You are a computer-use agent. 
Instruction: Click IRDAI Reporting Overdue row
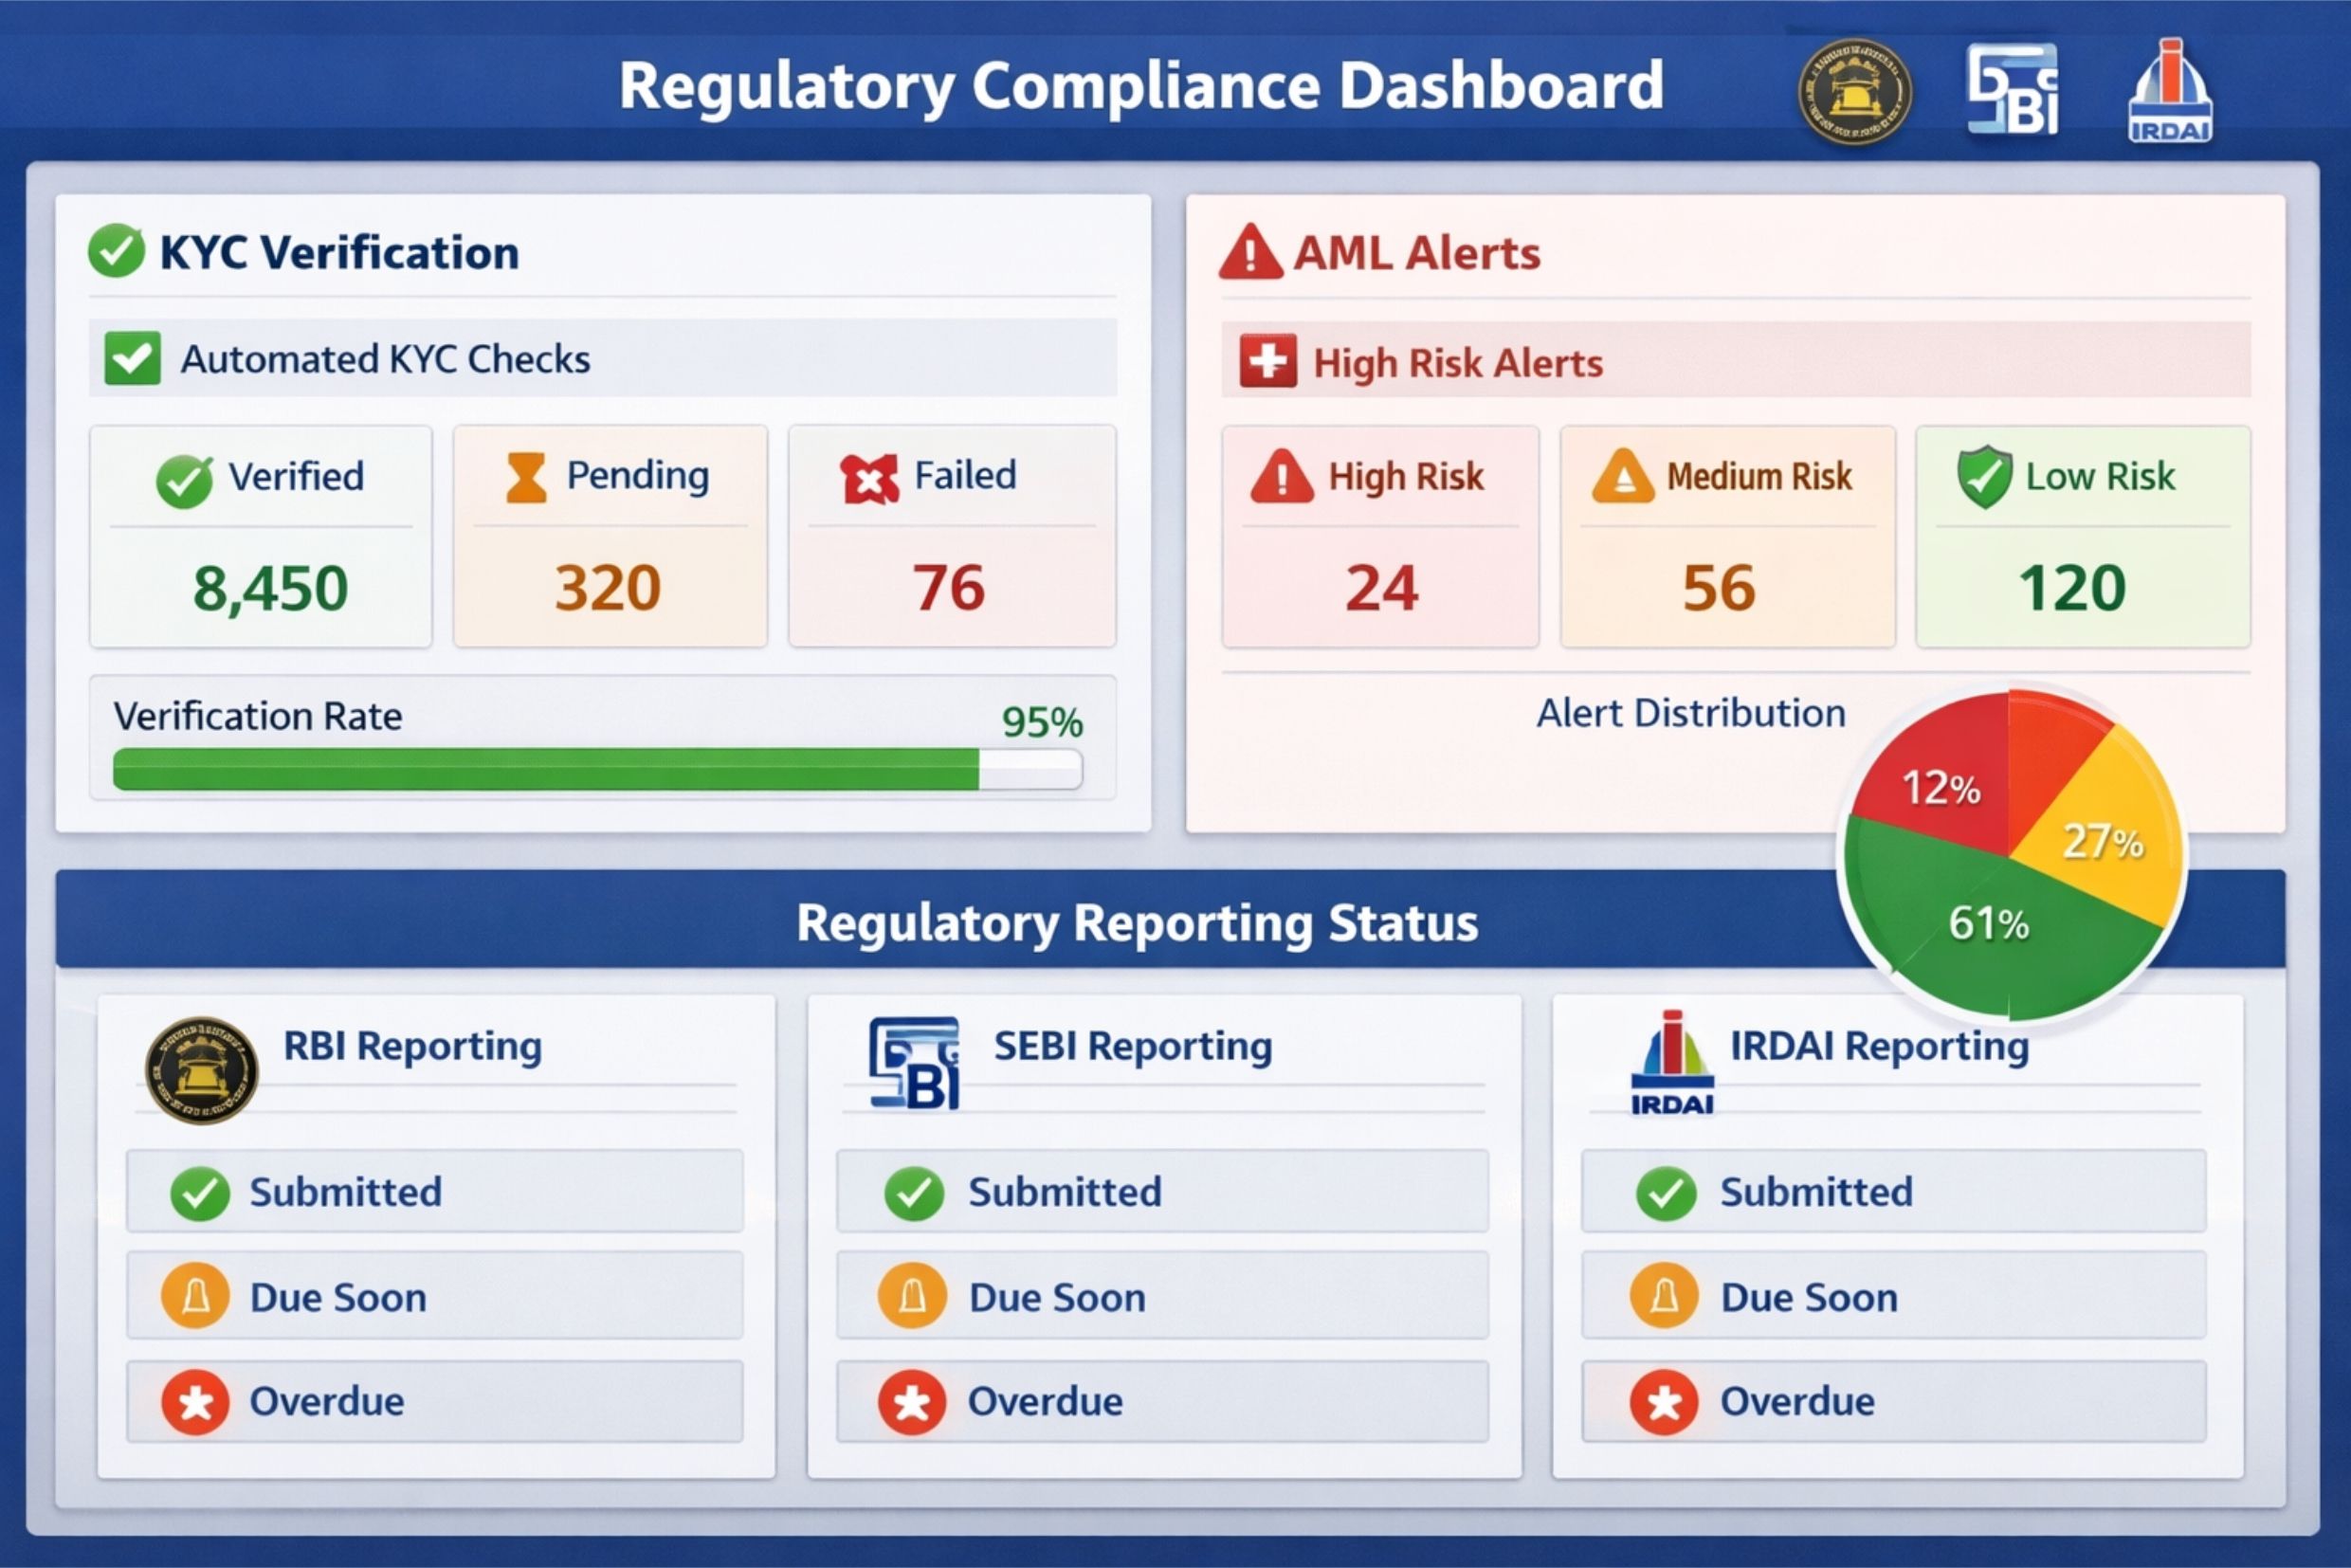[x=1892, y=1401]
